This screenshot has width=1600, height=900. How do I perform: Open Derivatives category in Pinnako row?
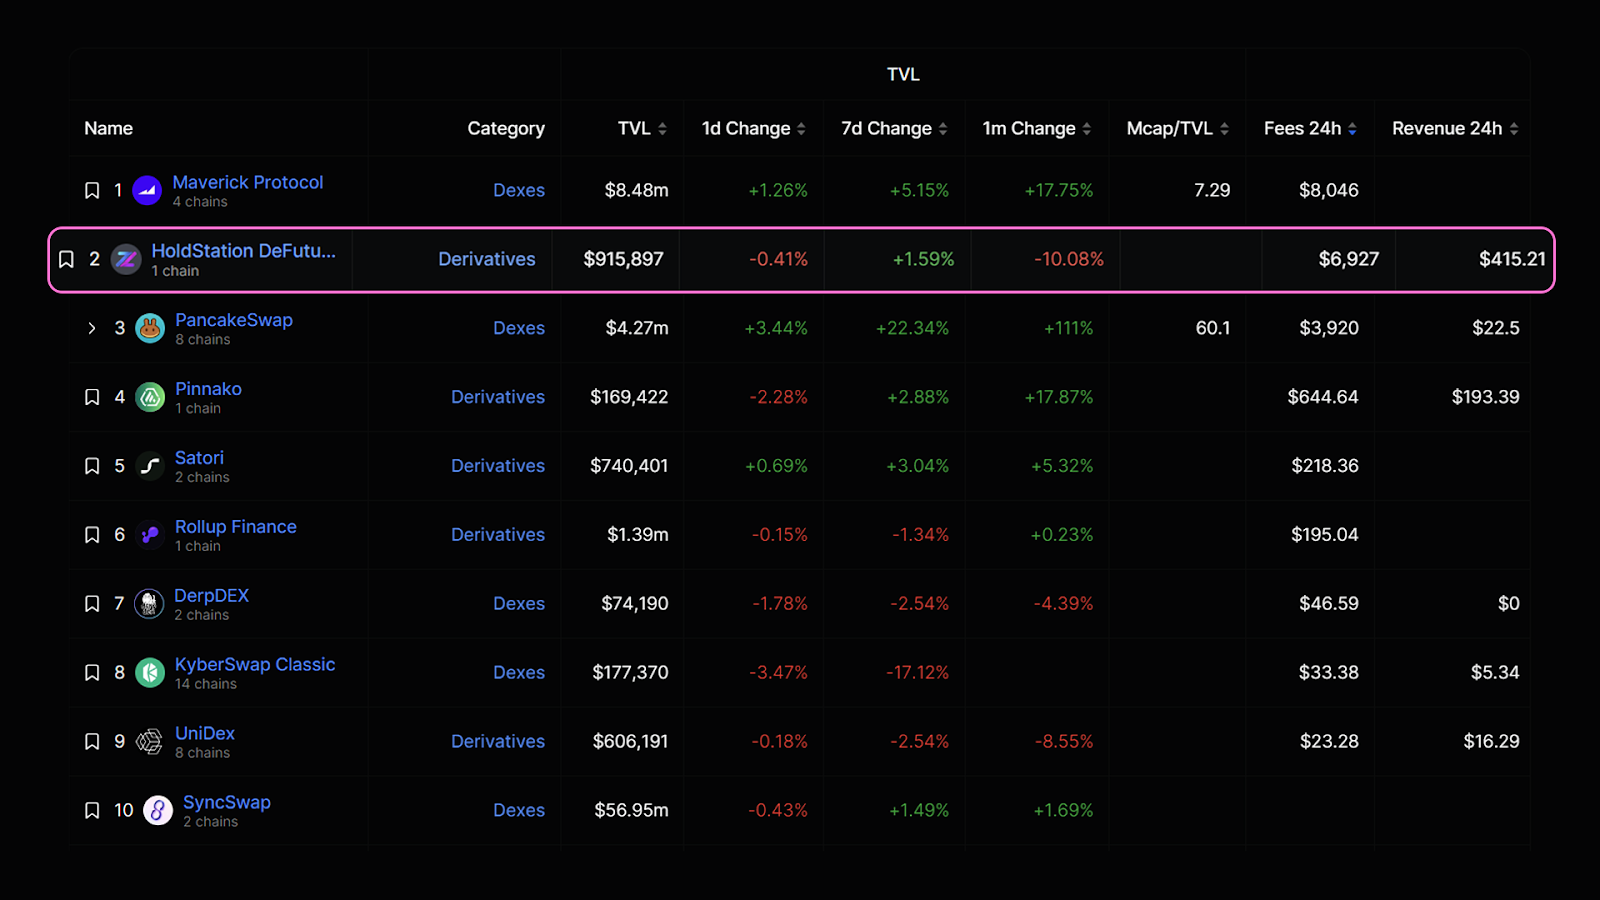click(498, 397)
